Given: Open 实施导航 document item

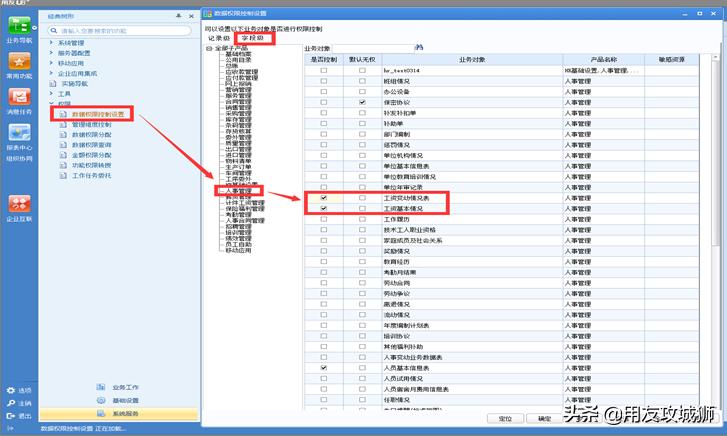Looking at the screenshot, I should tap(74, 84).
